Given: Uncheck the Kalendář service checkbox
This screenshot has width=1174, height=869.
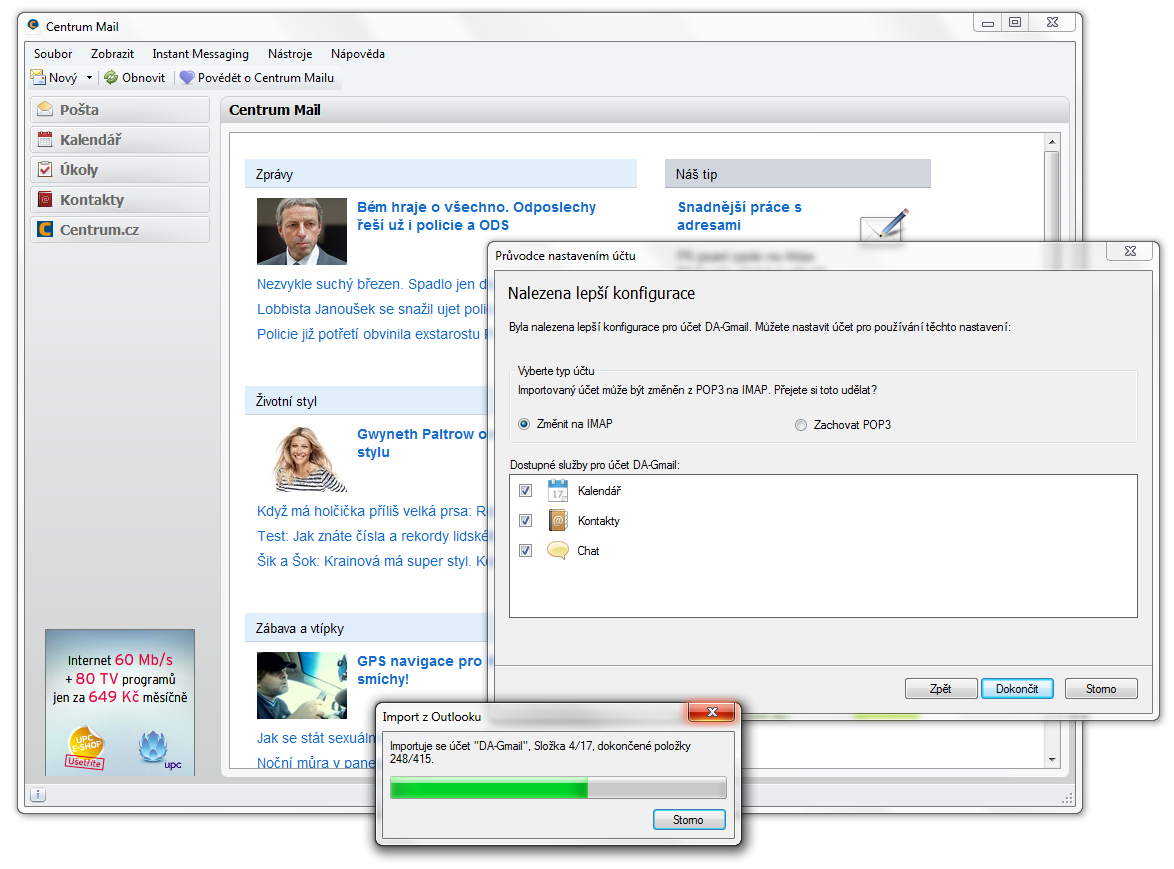Looking at the screenshot, I should pyautogui.click(x=526, y=491).
